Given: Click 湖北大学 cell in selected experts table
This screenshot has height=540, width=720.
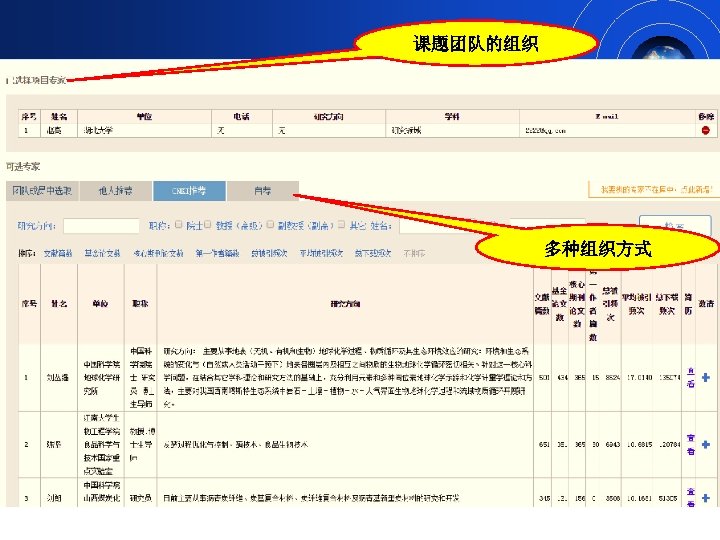Looking at the screenshot, I should [x=144, y=130].
